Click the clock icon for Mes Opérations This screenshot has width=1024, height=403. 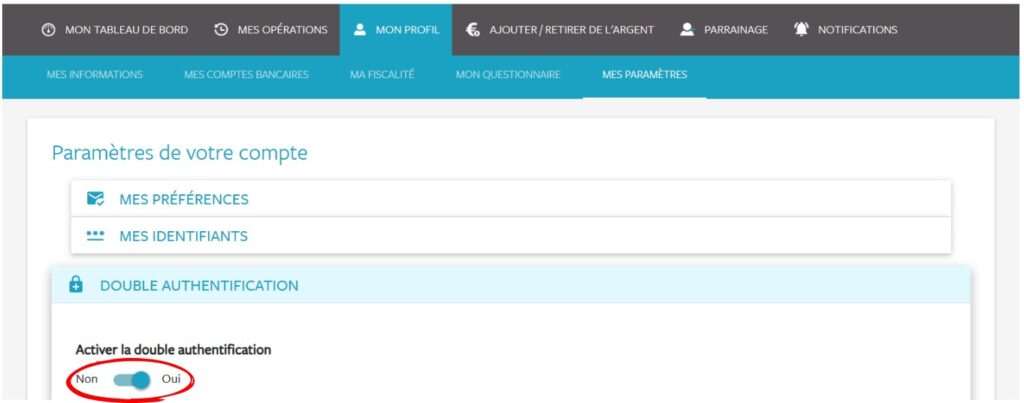click(x=221, y=30)
